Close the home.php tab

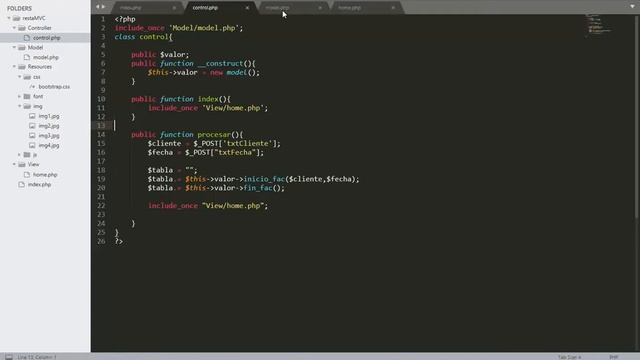[x=393, y=8]
